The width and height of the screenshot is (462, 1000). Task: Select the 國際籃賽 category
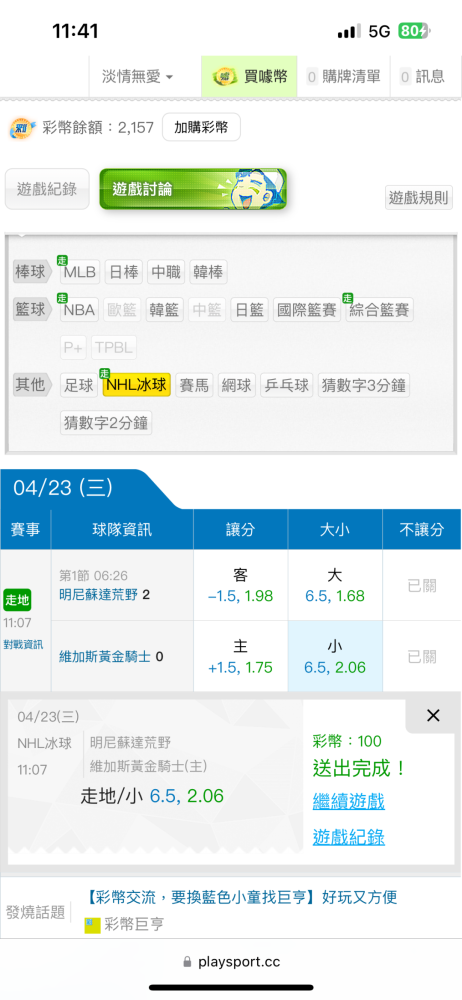coord(307,310)
